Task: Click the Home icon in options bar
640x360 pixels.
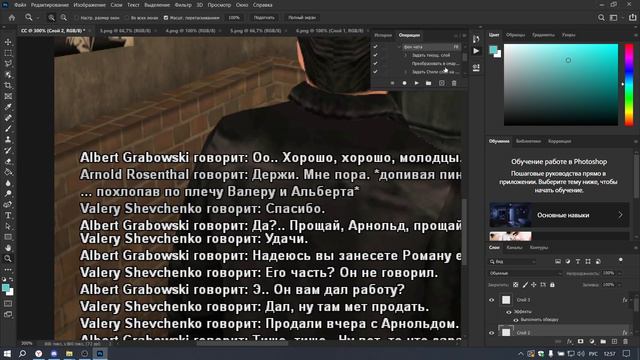Action: coord(12,18)
